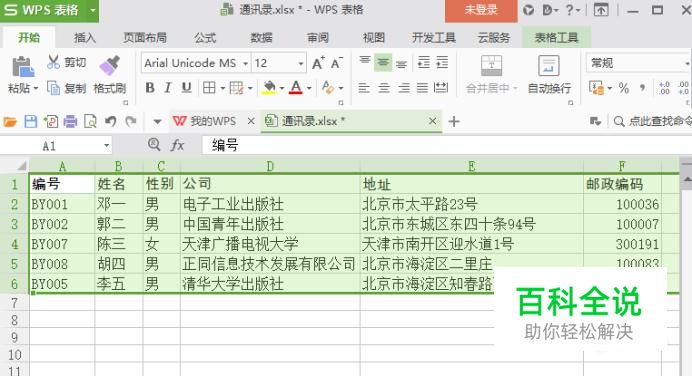Click the red font color swatch
Viewport: 692px width, 376px height.
(296, 88)
